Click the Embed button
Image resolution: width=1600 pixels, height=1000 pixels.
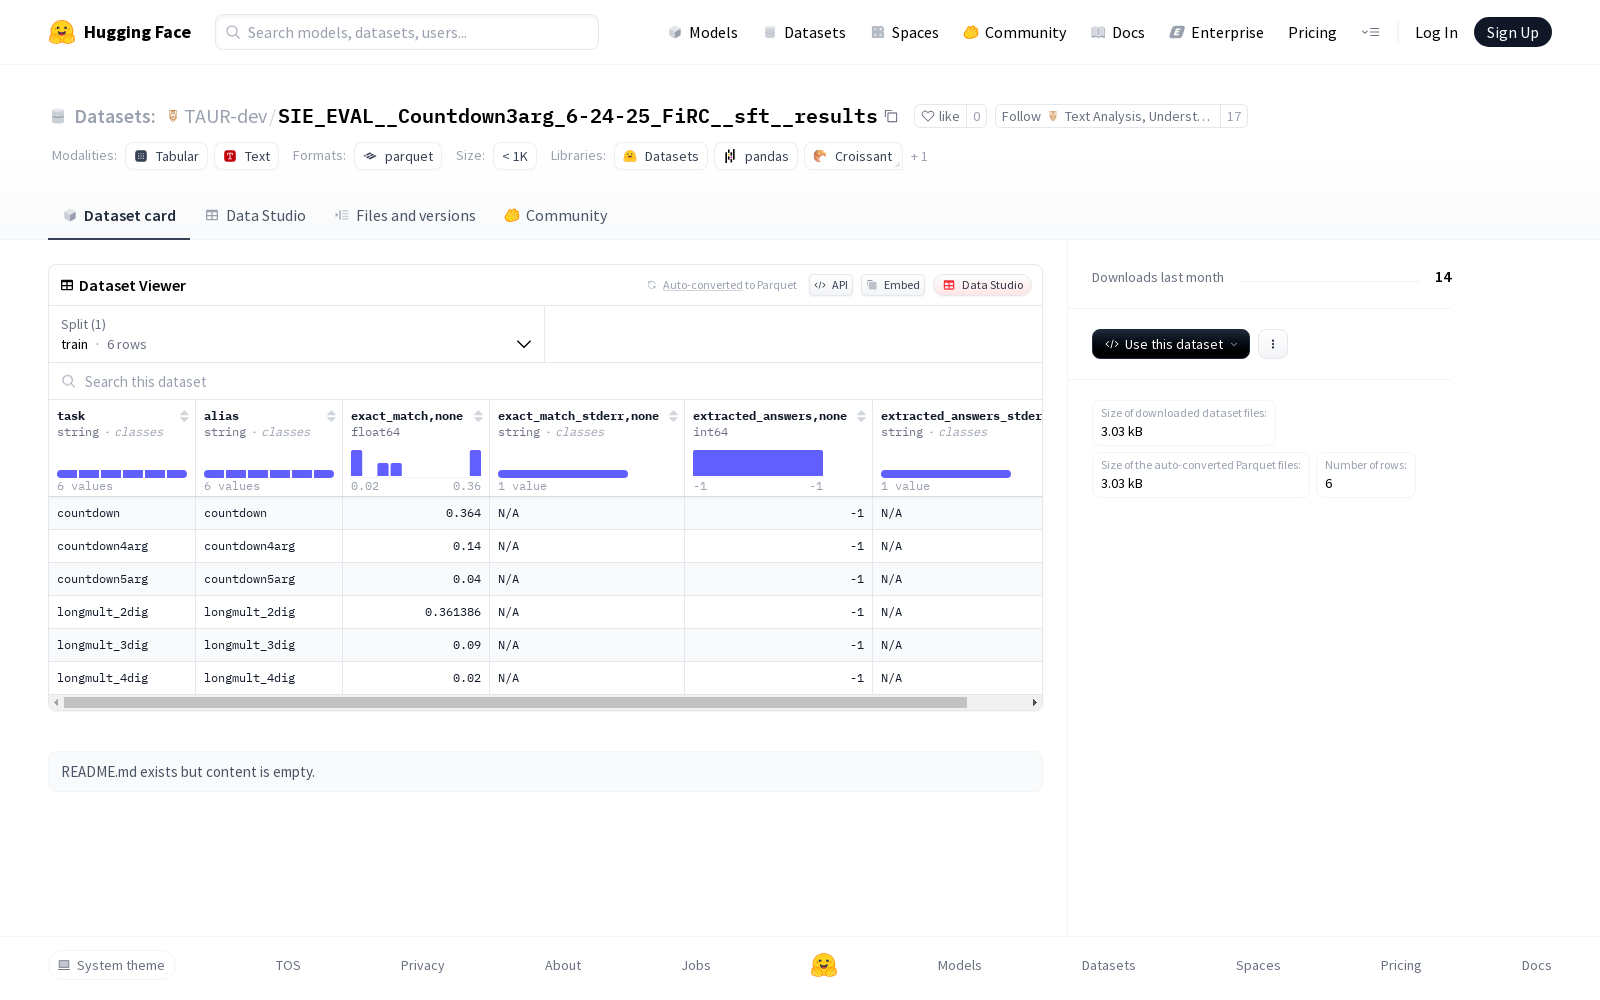tap(893, 285)
